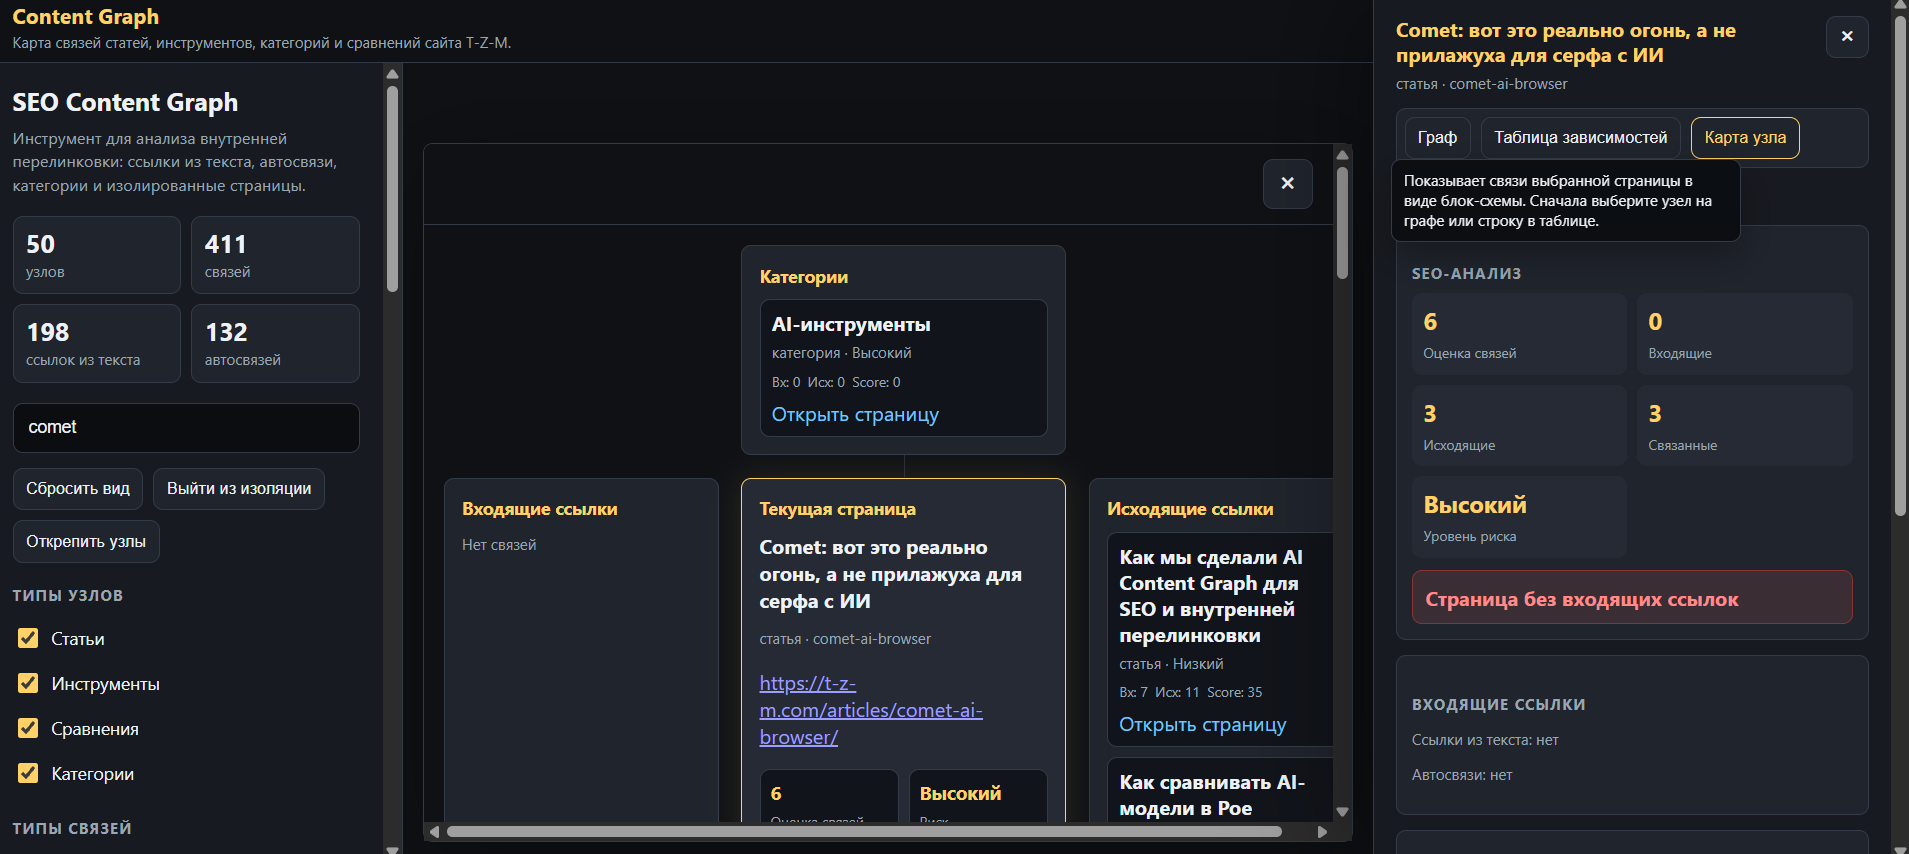1909x854 pixels.
Task: Close the node map modal
Action: pos(1287,184)
